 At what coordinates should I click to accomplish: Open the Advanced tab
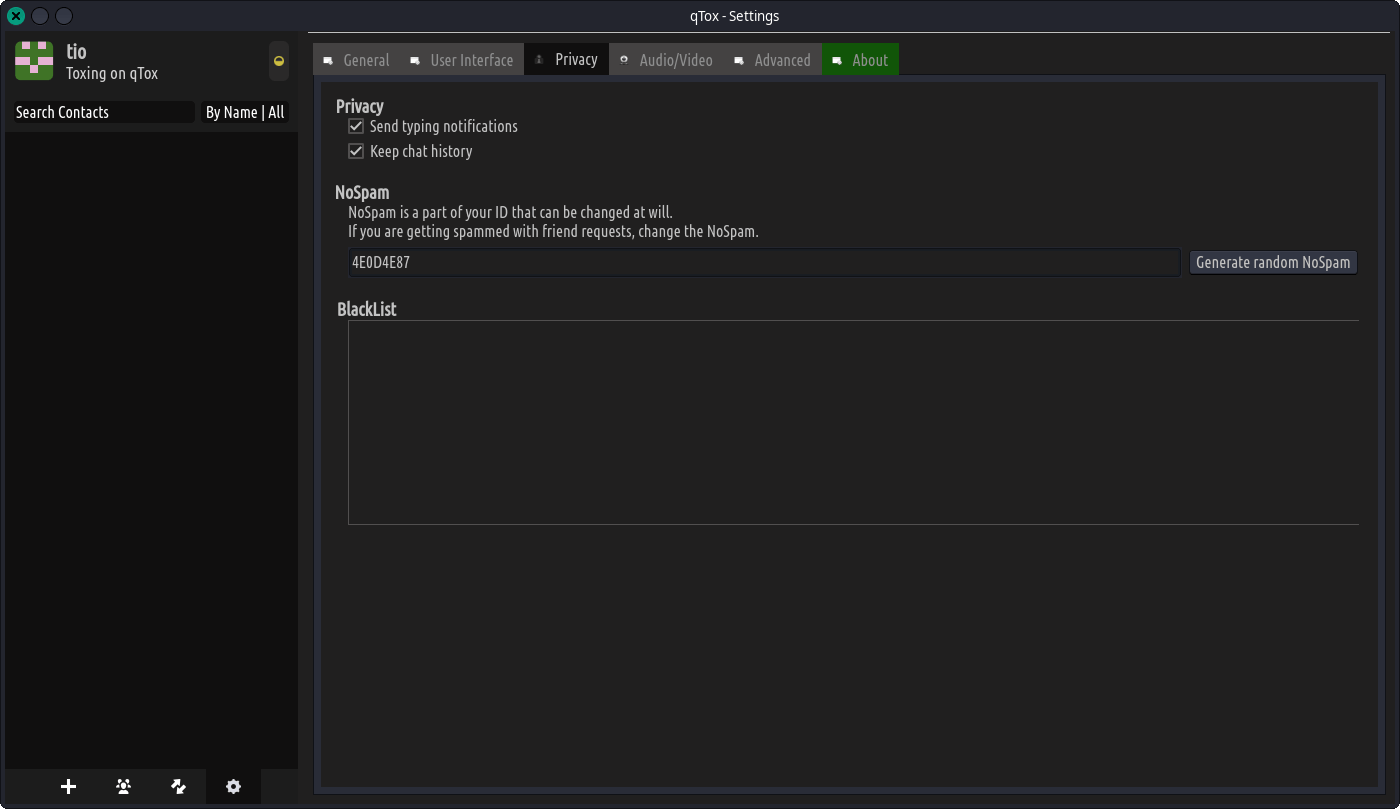[x=782, y=60]
